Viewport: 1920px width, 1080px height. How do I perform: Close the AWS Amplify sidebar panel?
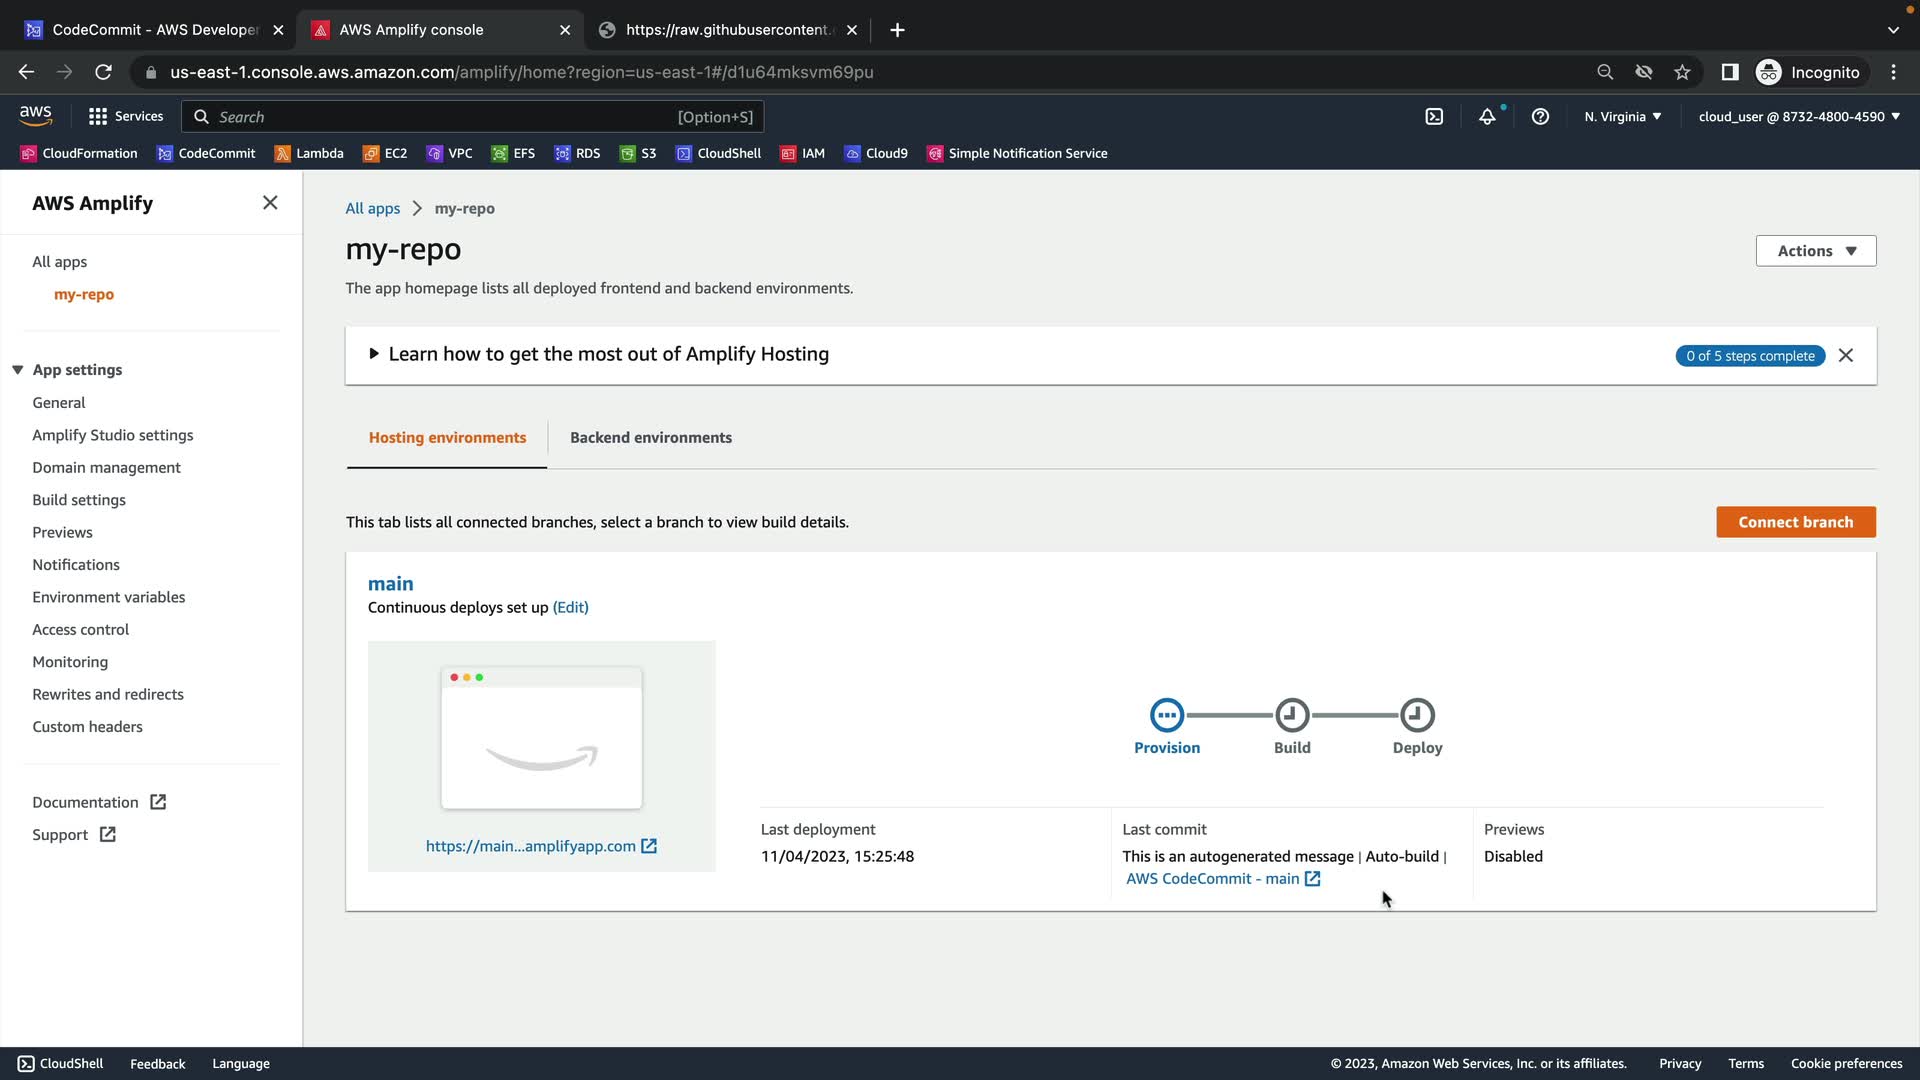coord(270,203)
